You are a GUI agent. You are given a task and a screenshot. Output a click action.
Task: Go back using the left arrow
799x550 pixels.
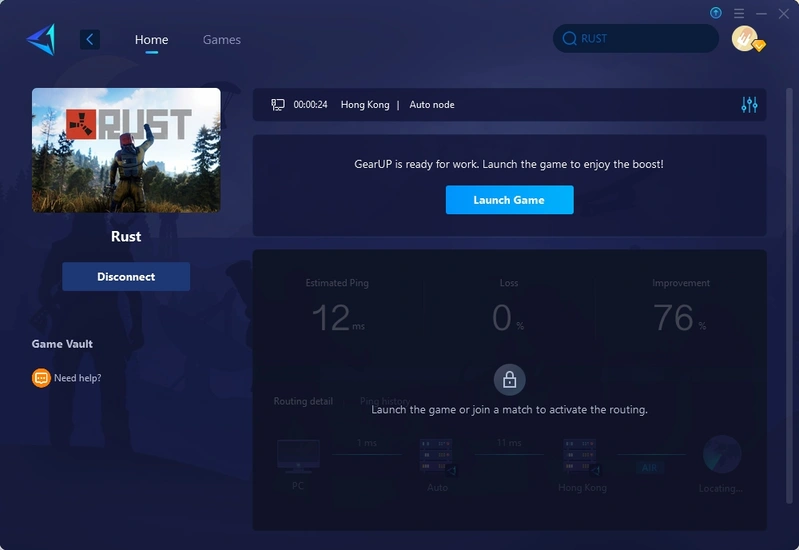(x=90, y=40)
